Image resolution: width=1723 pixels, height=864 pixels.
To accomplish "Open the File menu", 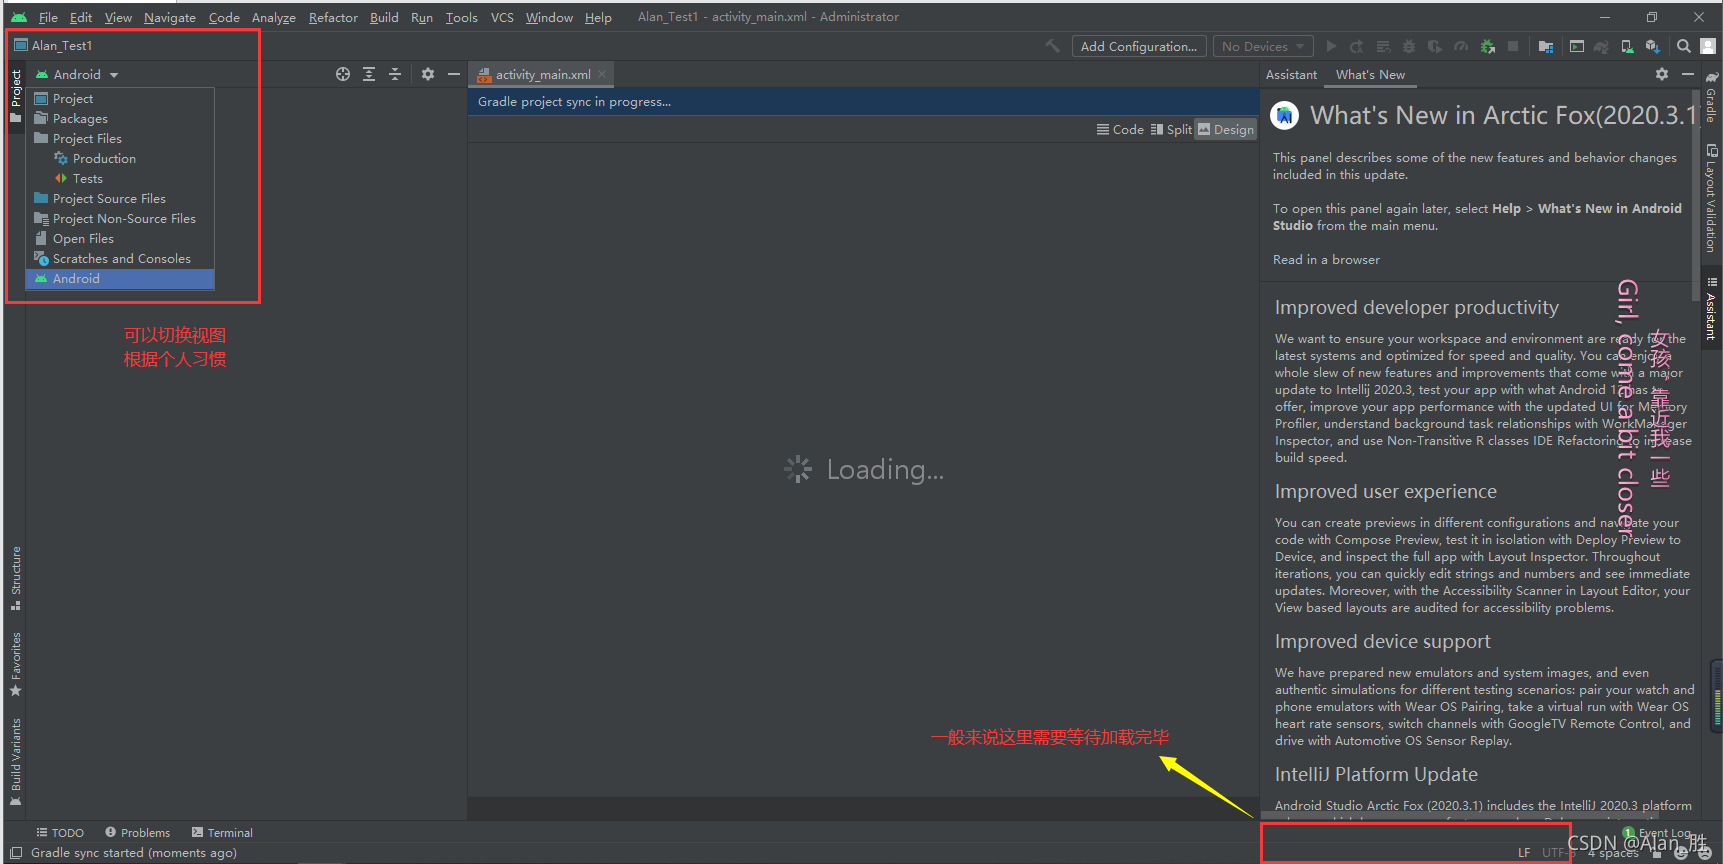I will point(48,17).
